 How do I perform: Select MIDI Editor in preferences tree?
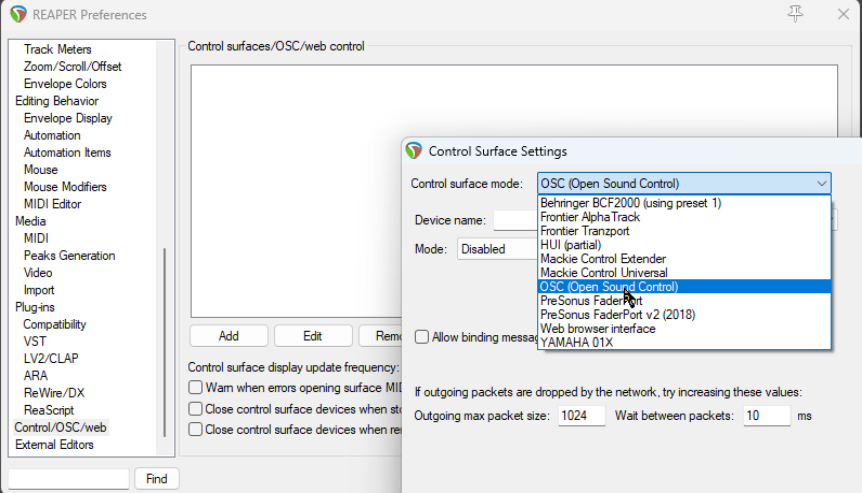coord(52,204)
